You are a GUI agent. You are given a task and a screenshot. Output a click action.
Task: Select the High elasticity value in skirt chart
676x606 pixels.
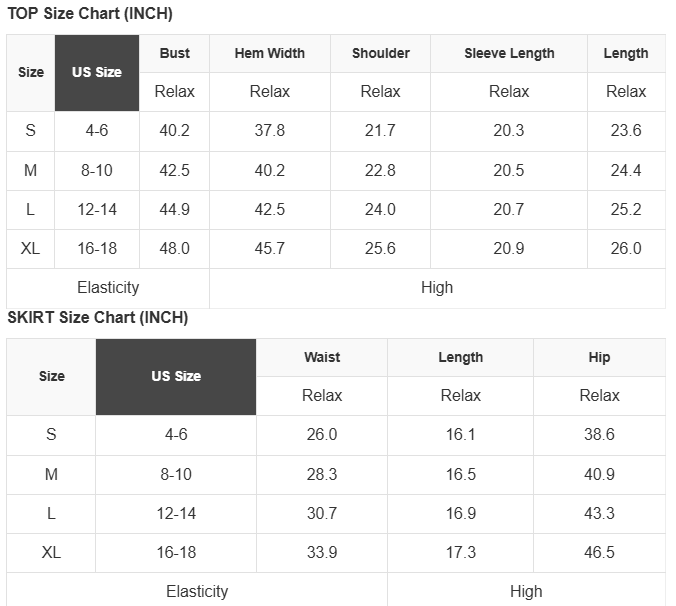[x=526, y=591]
